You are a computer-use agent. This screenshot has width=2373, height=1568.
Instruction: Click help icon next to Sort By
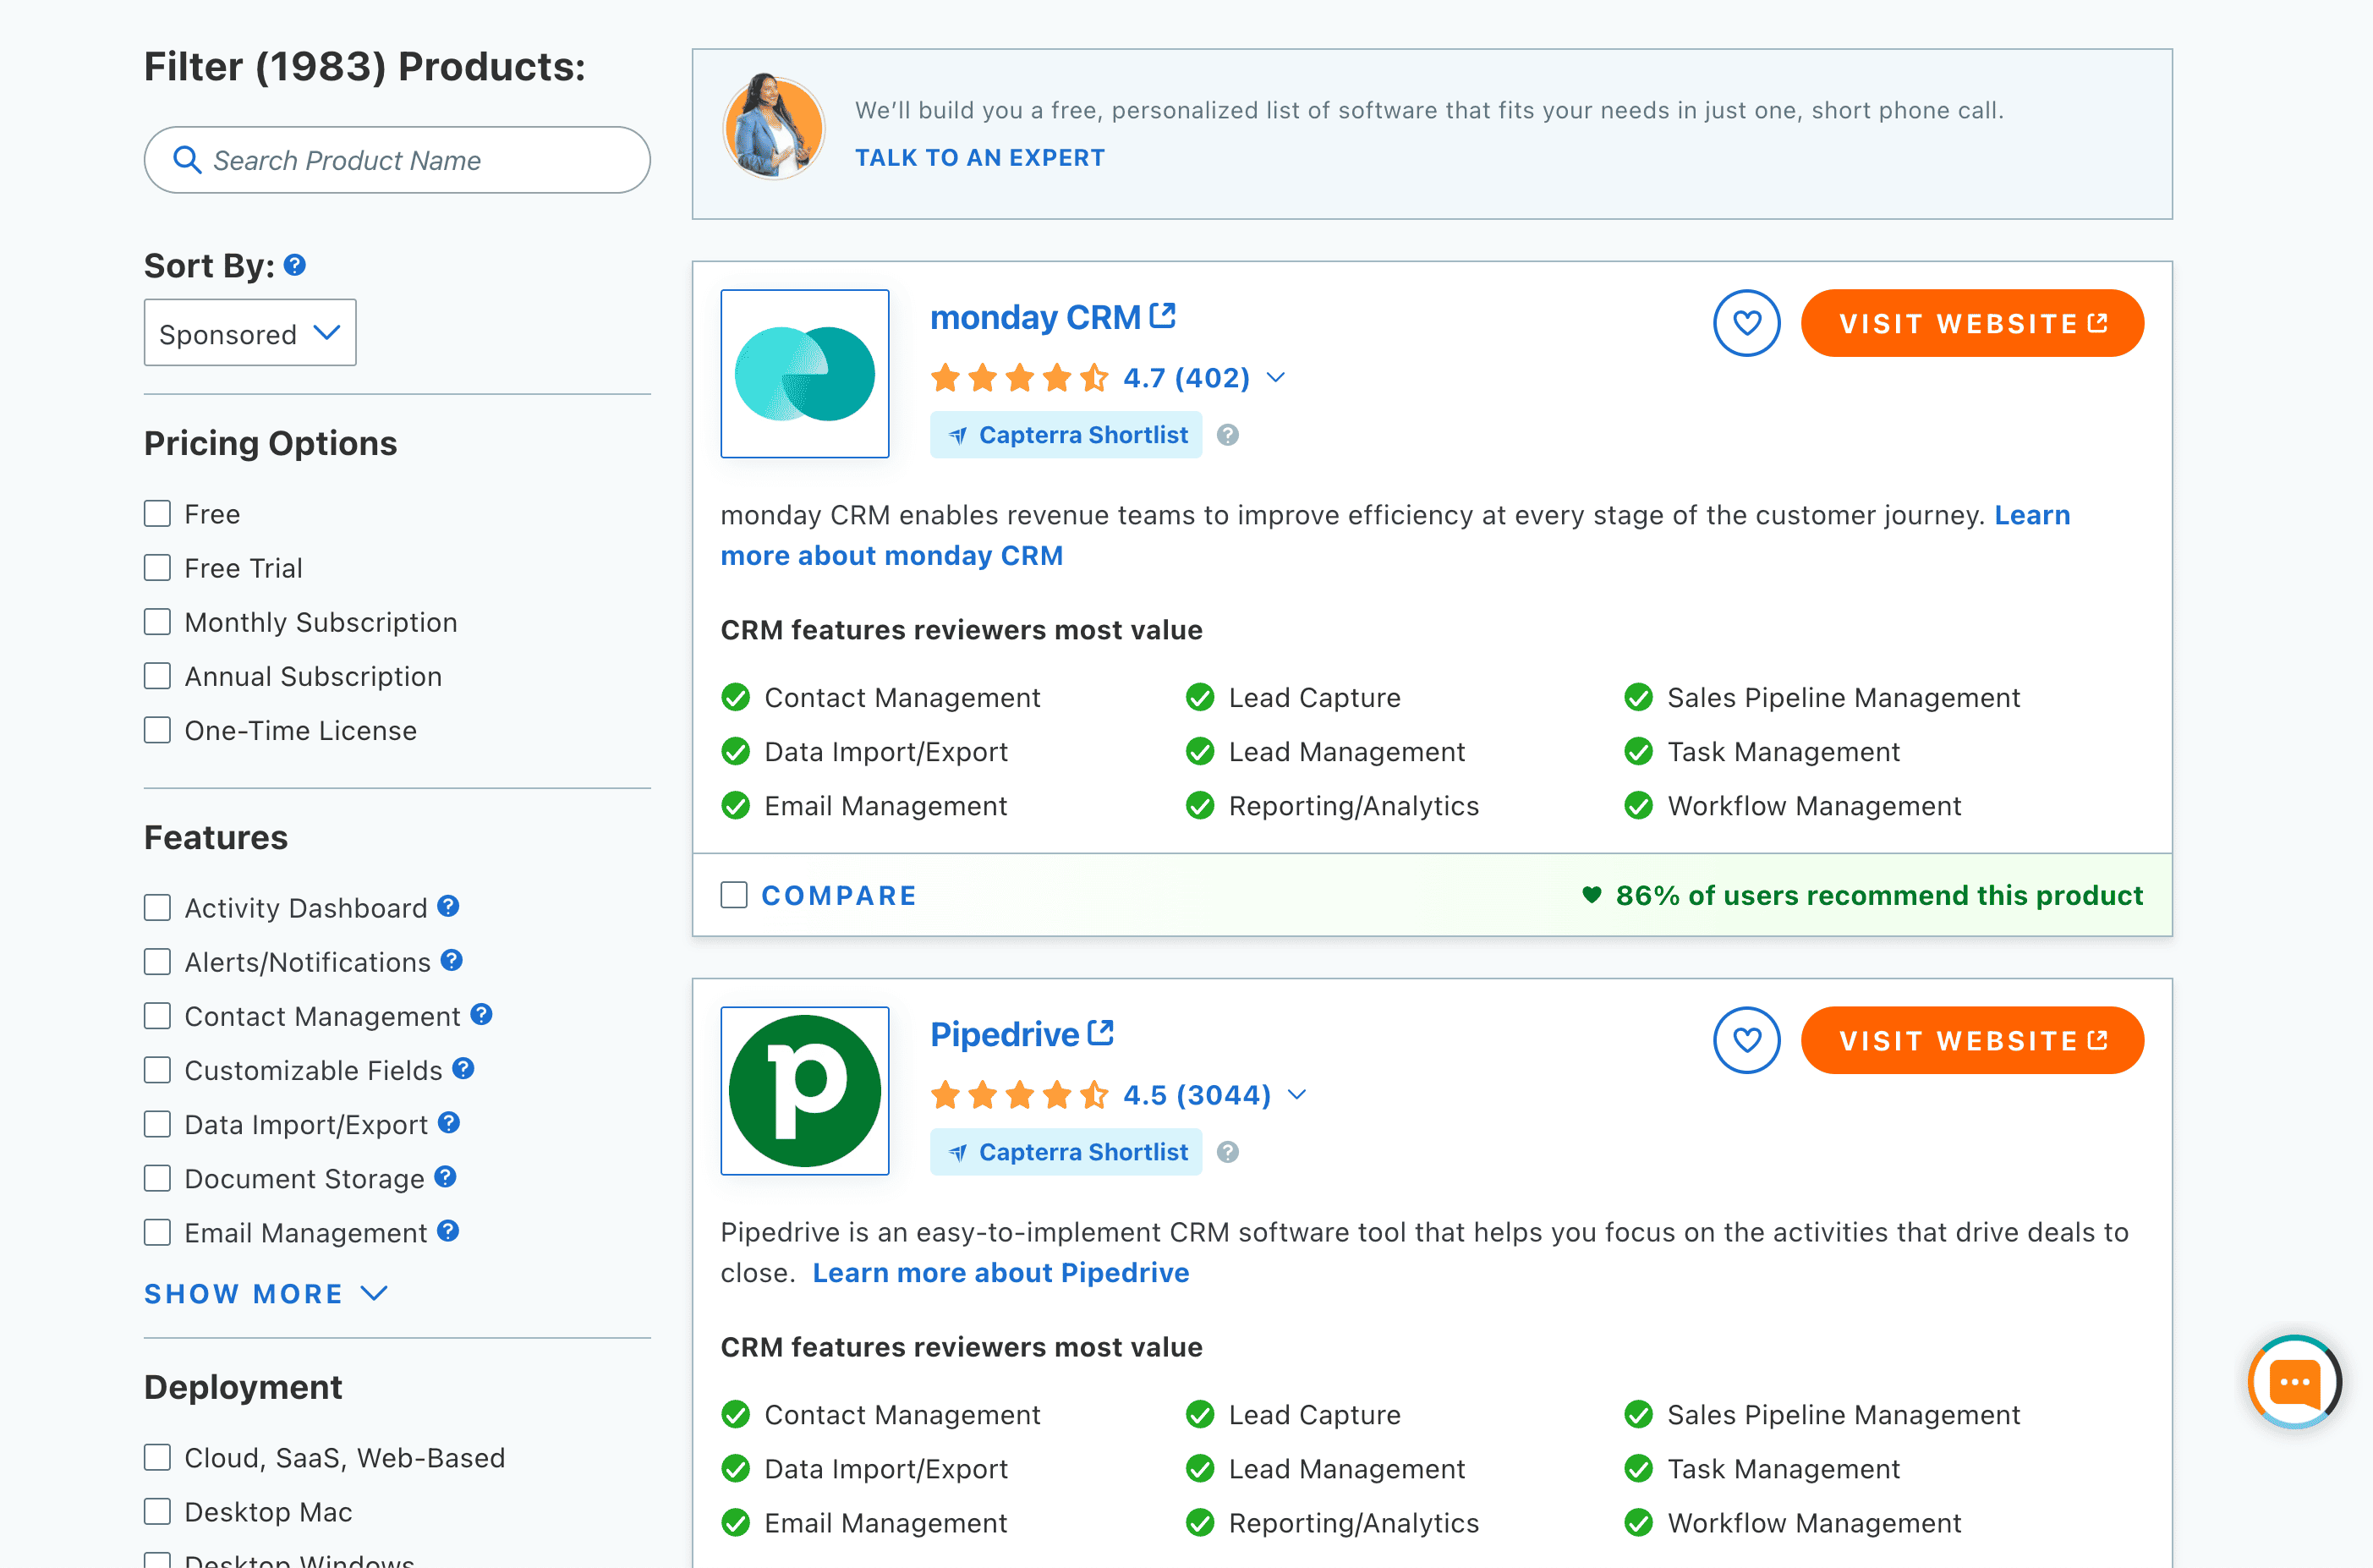point(295,265)
